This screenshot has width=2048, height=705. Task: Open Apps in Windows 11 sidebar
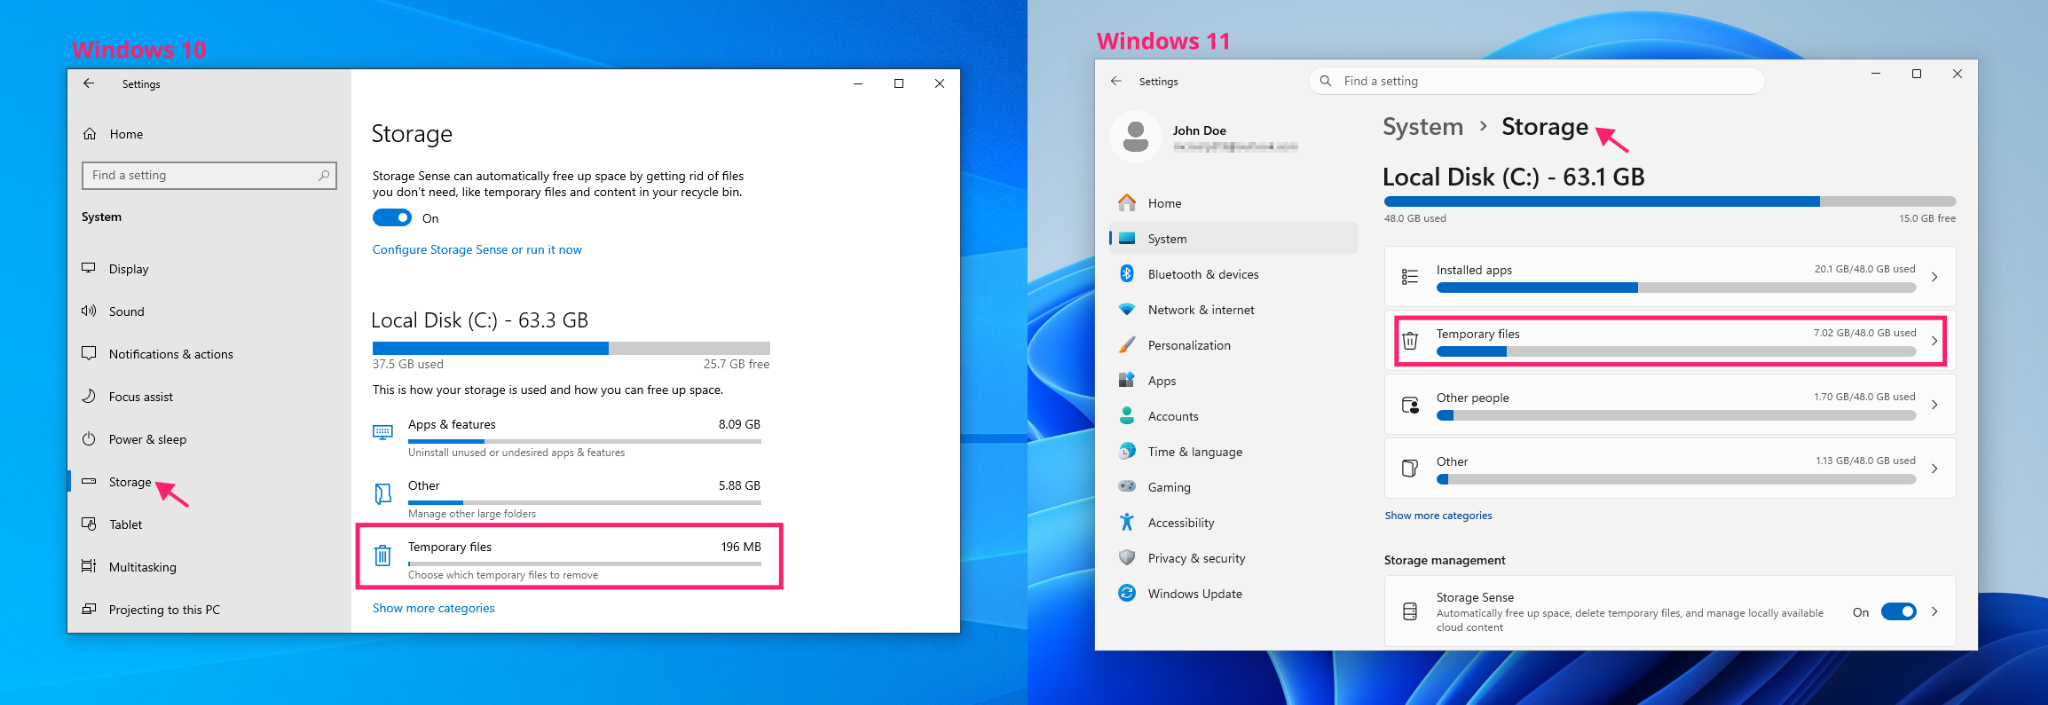(x=1231, y=381)
